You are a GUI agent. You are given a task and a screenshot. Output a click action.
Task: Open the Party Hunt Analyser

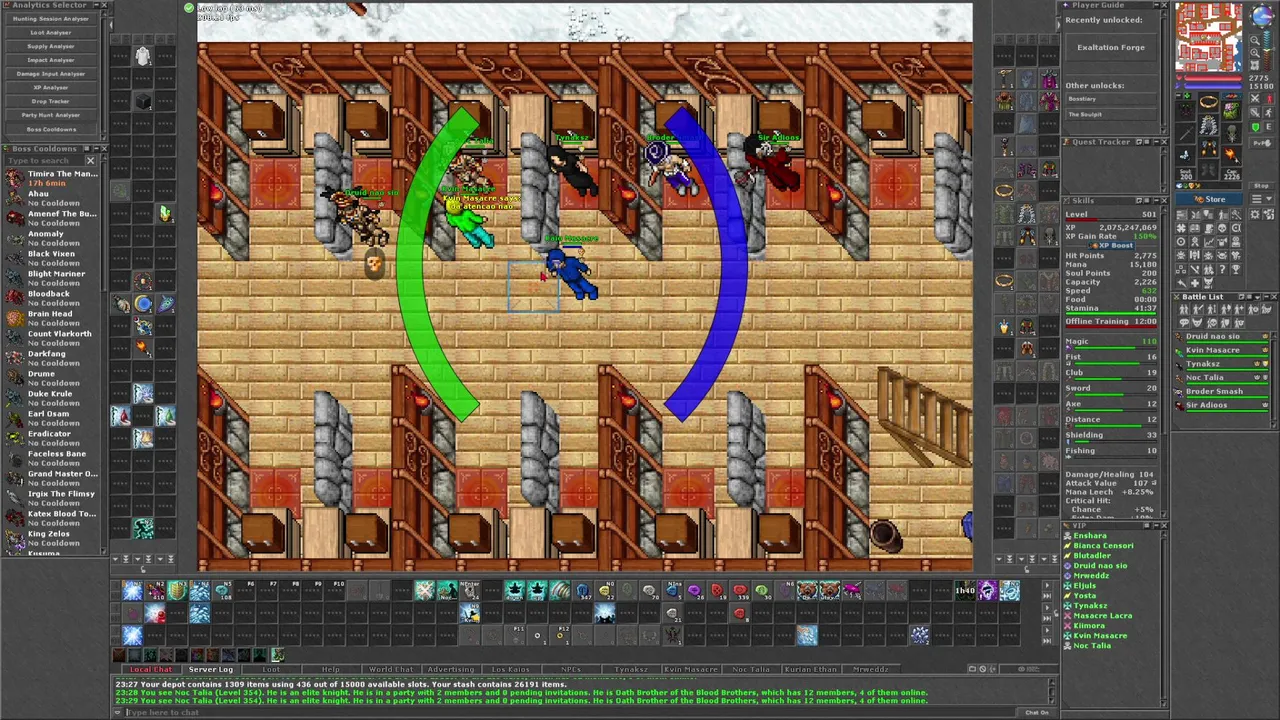(x=51, y=115)
